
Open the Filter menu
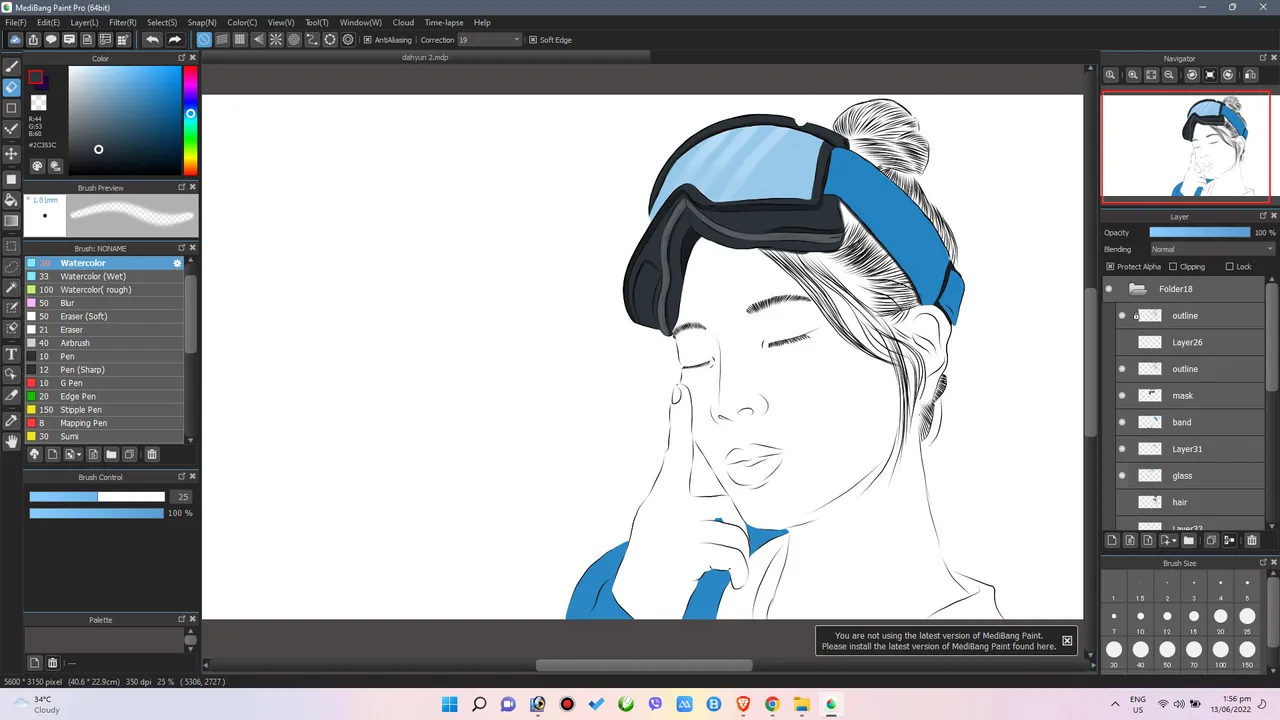tap(123, 22)
